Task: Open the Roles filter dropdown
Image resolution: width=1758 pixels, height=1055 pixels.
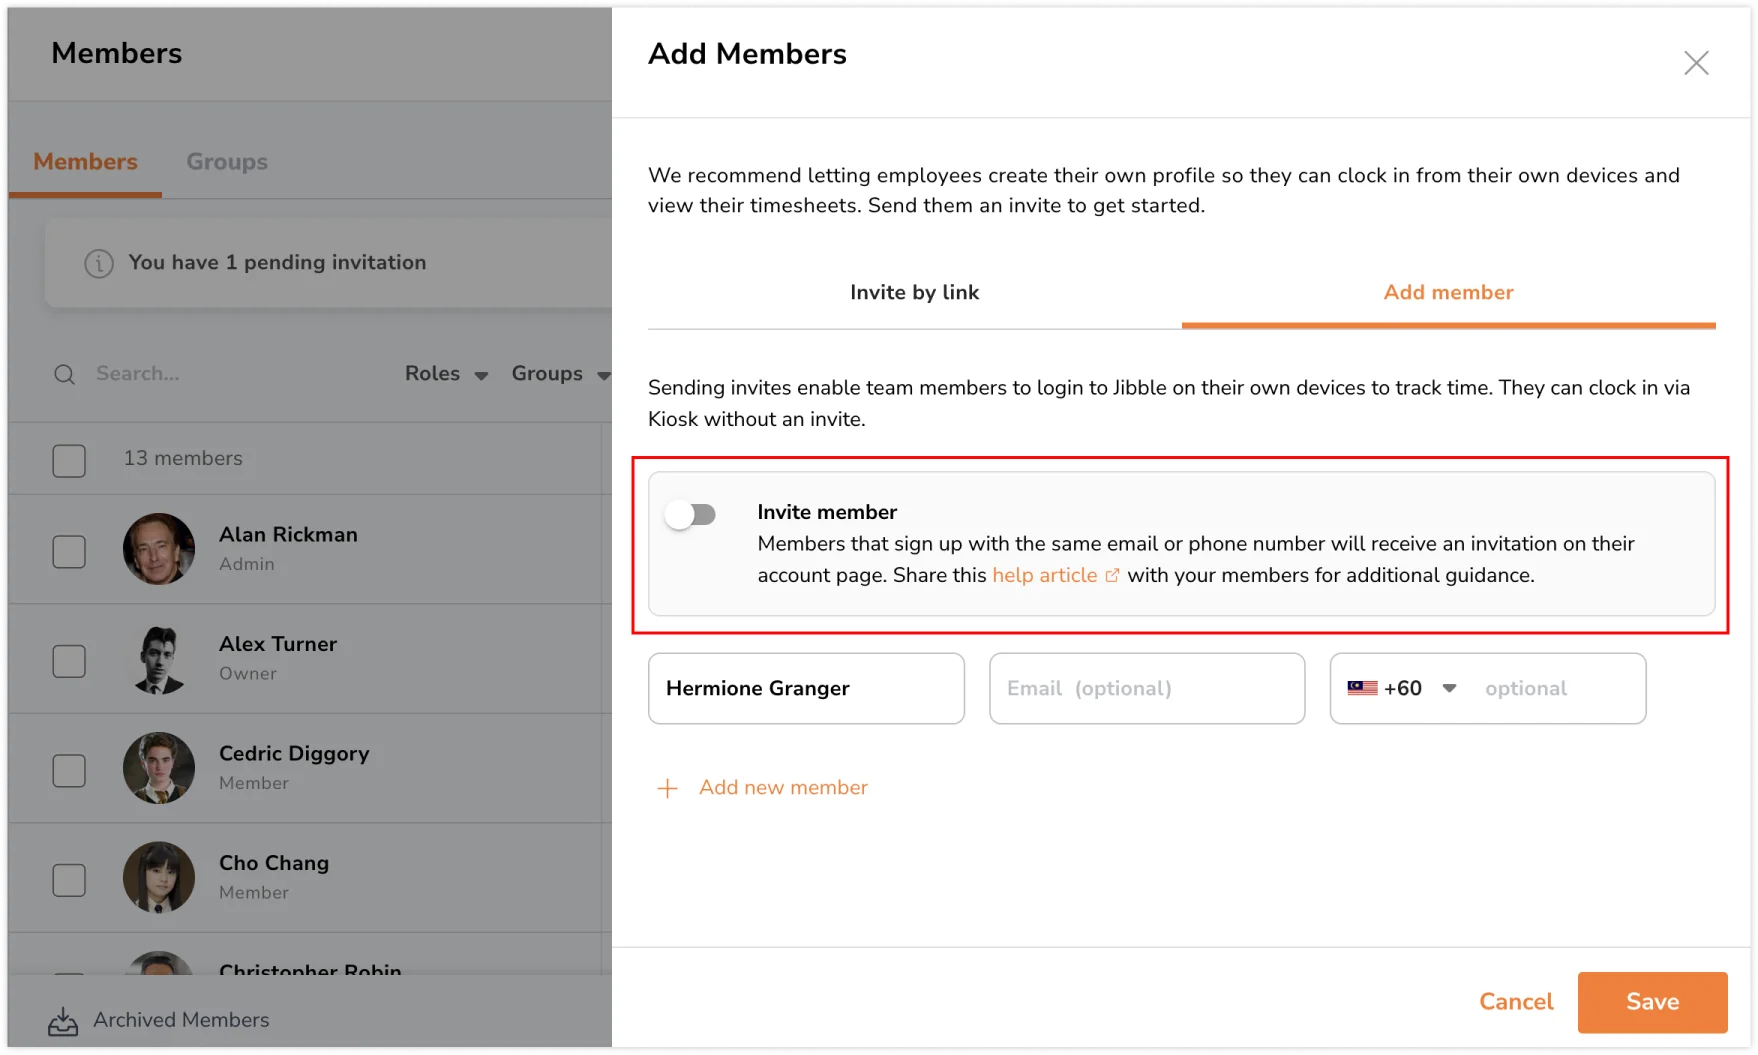Action: (x=446, y=374)
